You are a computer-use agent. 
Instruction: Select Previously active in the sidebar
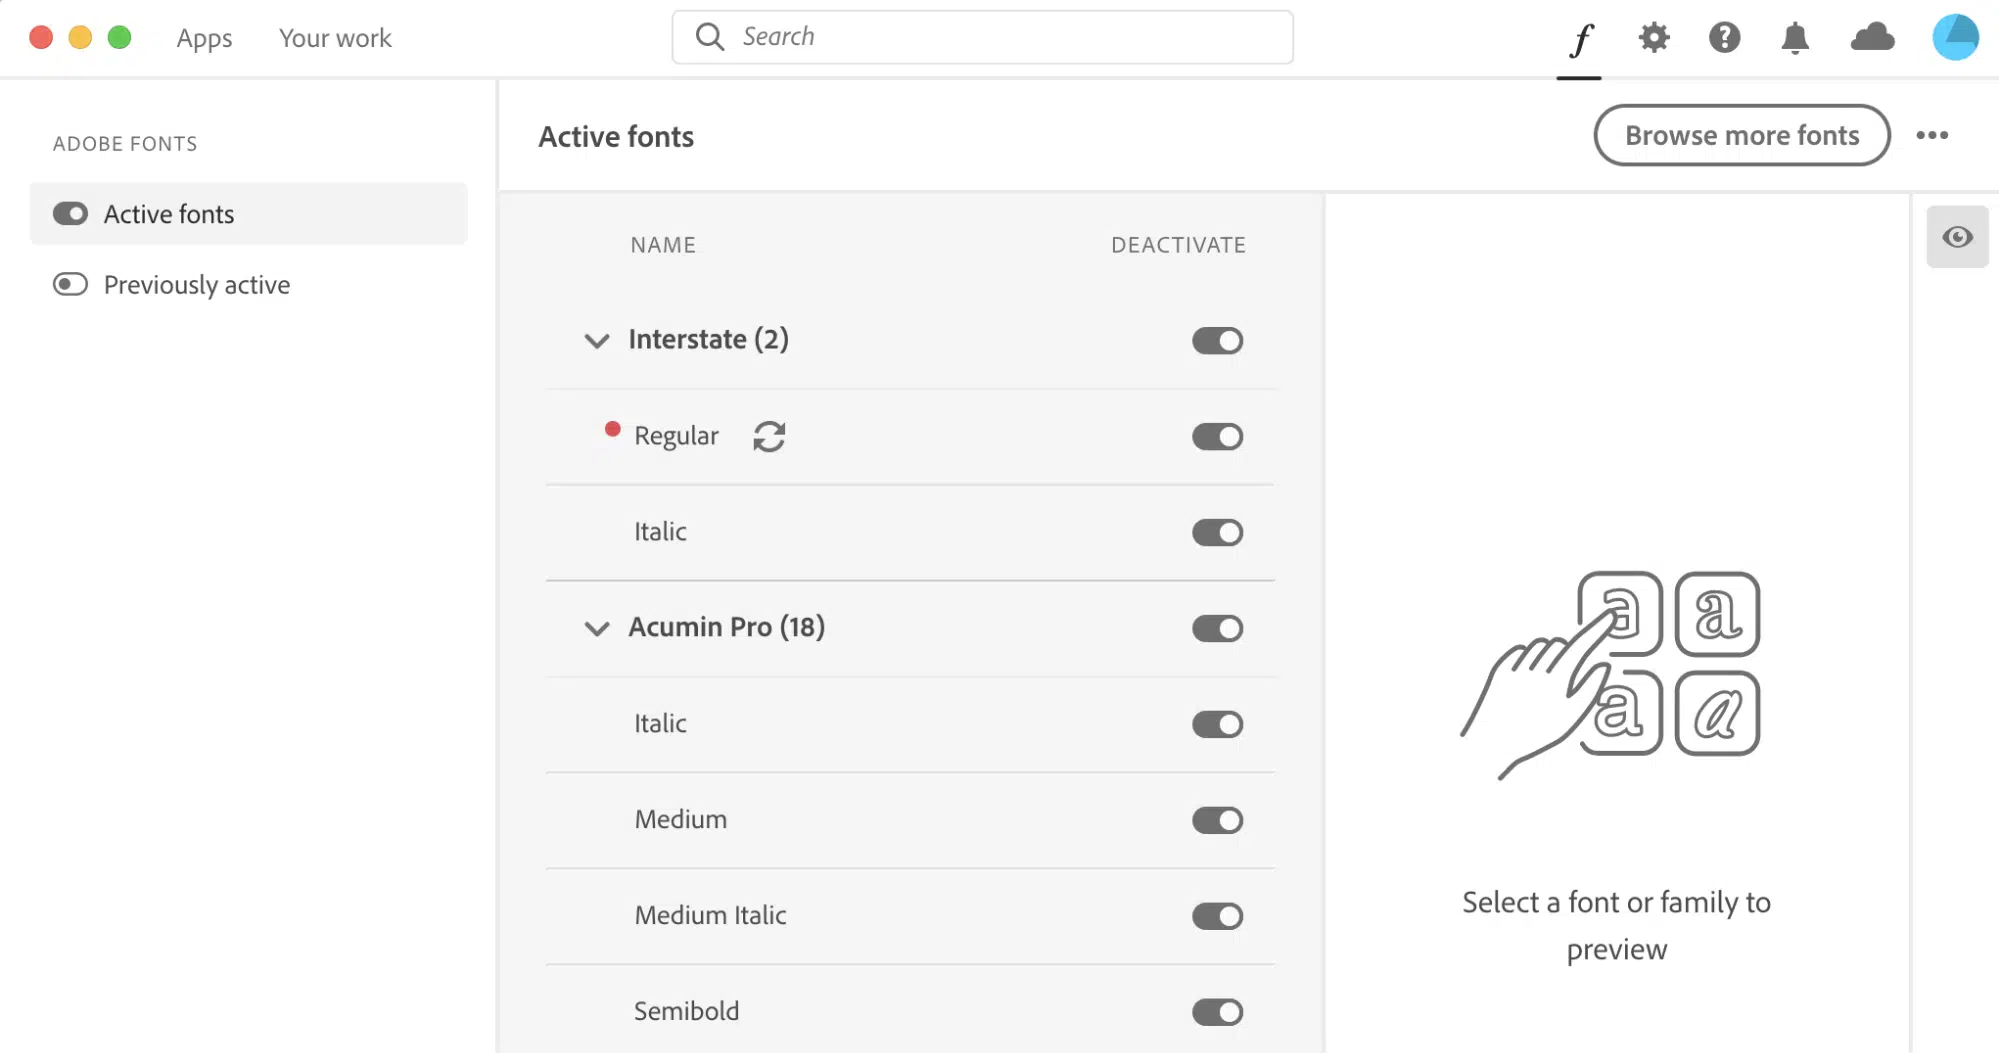click(x=196, y=285)
